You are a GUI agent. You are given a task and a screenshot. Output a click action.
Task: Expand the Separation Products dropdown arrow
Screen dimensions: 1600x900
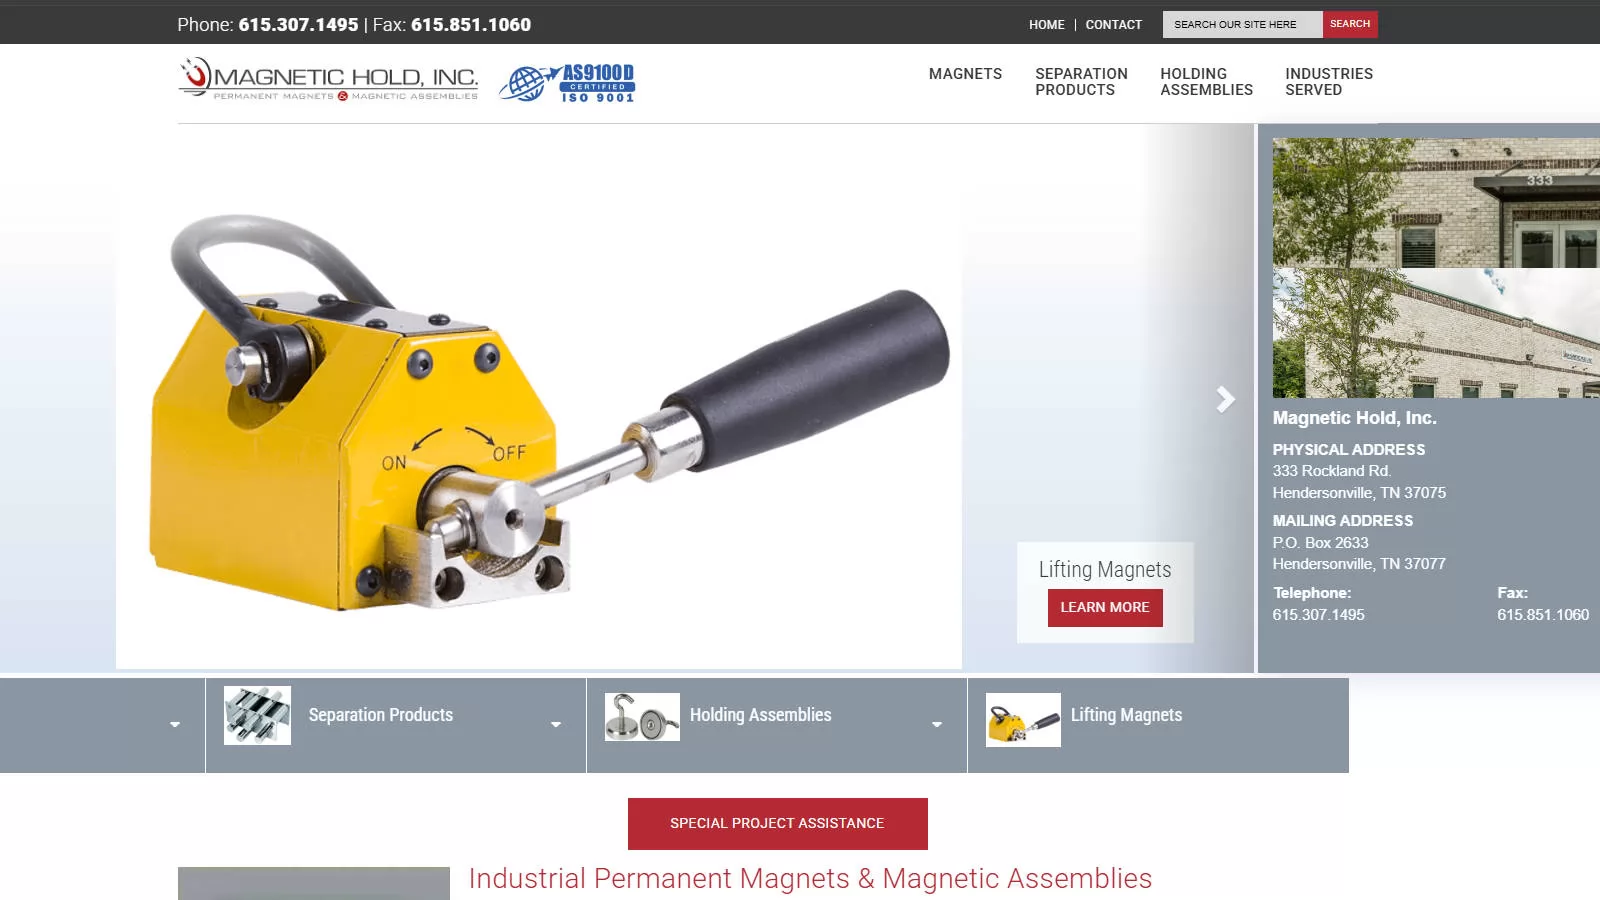coord(555,723)
